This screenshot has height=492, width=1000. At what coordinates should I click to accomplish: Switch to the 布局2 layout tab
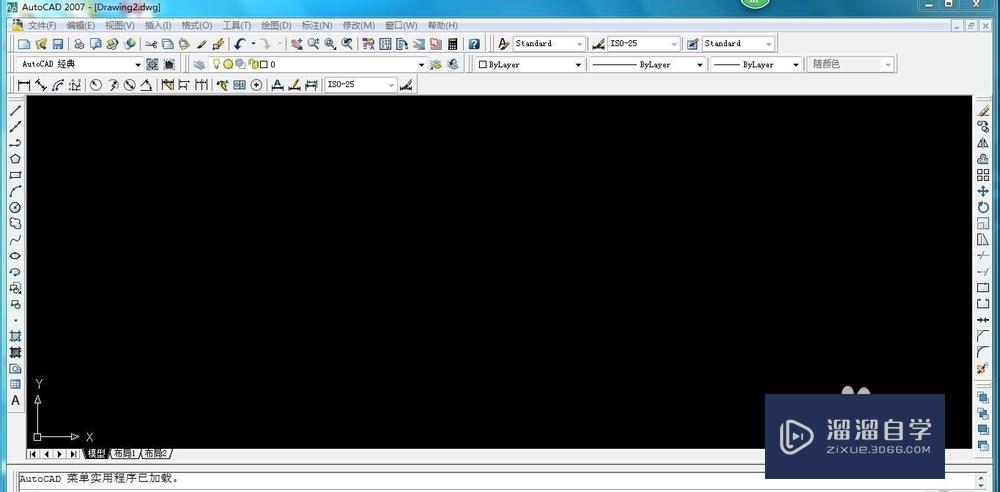point(155,454)
